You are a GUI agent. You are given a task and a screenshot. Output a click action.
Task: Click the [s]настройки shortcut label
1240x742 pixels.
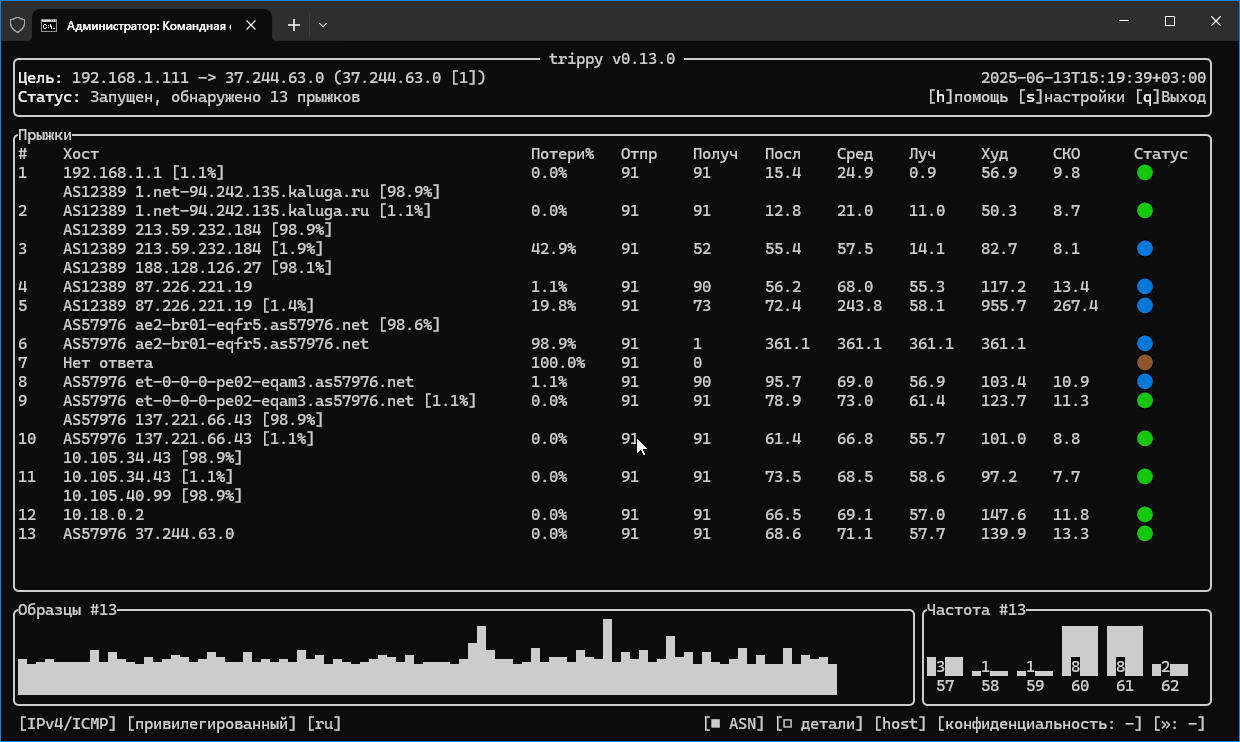tap(1072, 97)
